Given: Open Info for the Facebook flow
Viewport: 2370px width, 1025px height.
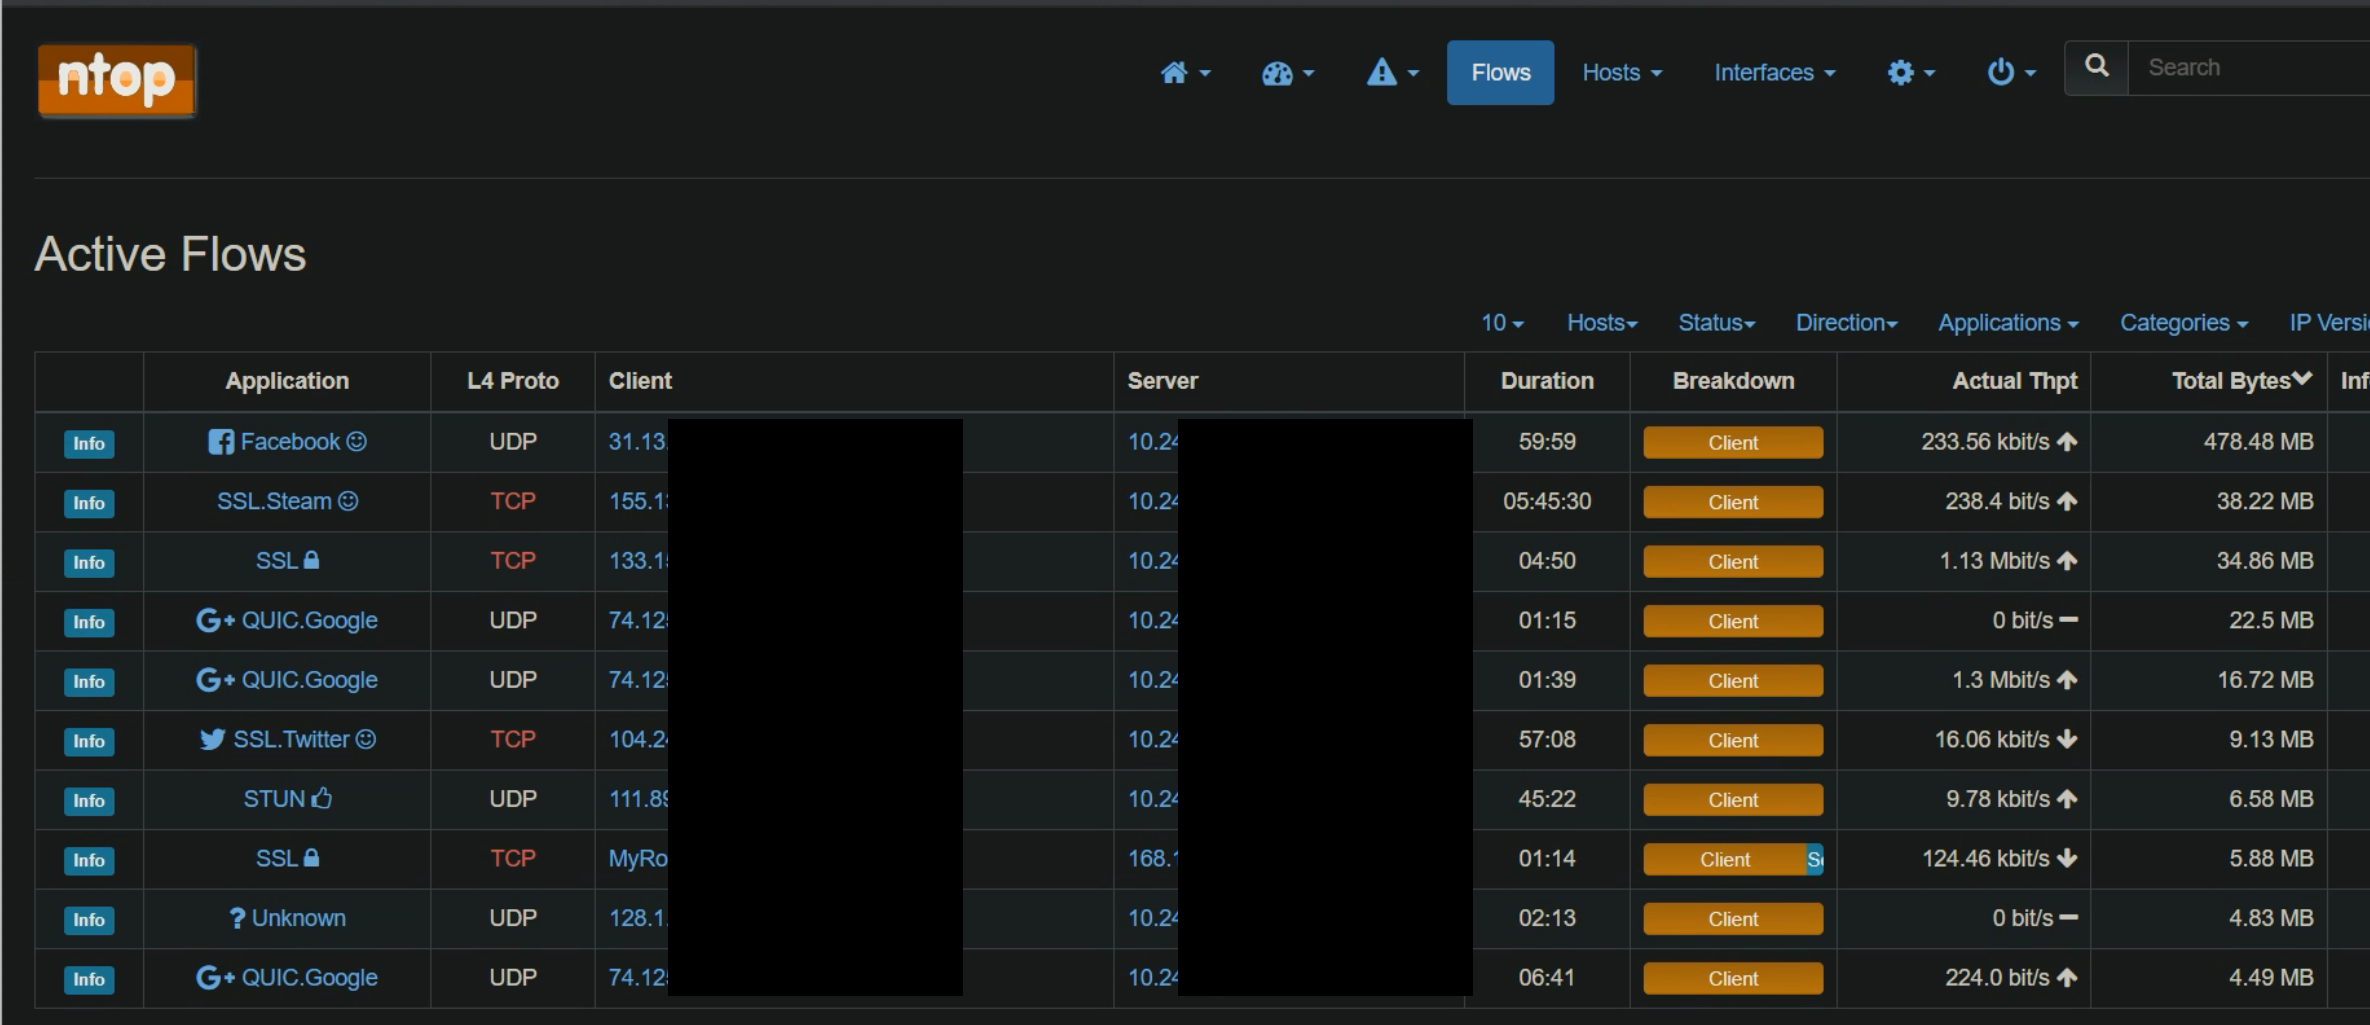Looking at the screenshot, I should pos(89,443).
